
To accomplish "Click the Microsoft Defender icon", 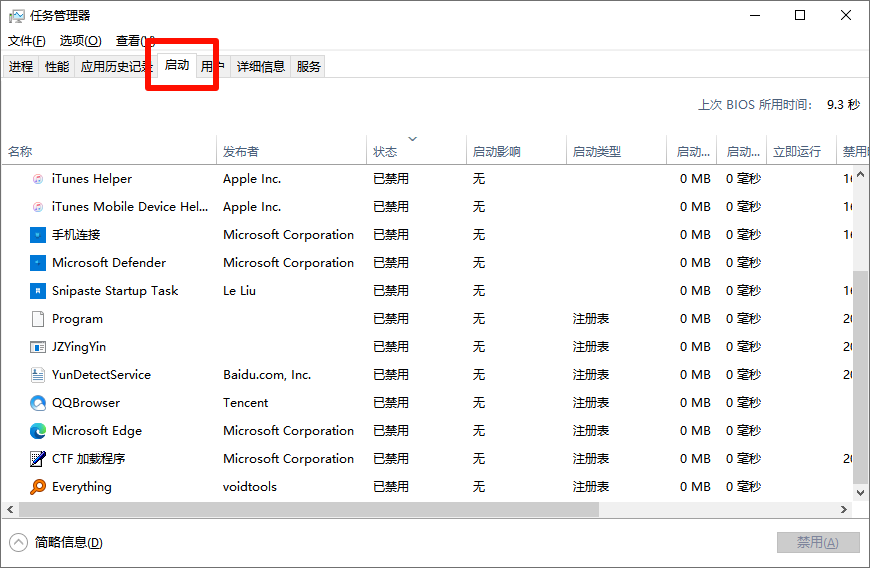I will click(x=38, y=263).
